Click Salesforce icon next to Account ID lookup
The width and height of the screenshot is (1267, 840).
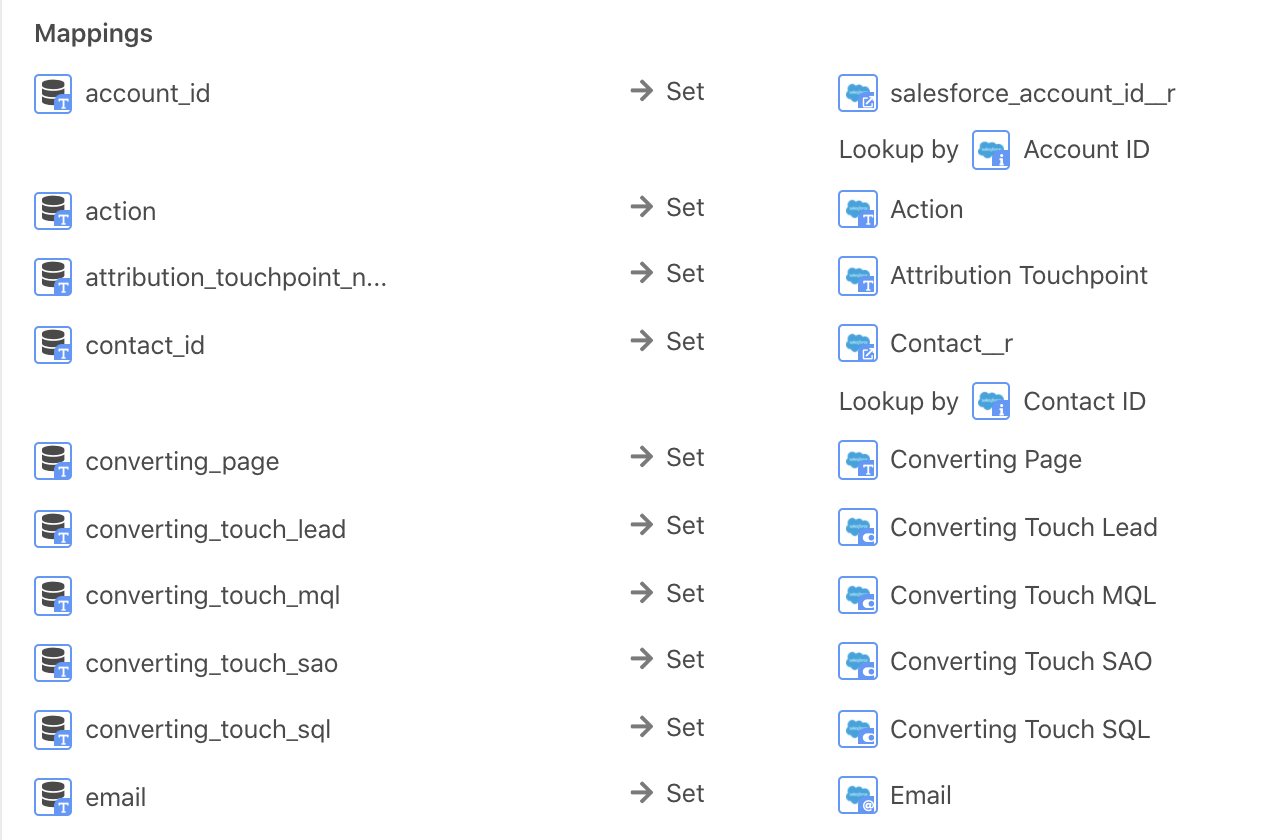991,150
